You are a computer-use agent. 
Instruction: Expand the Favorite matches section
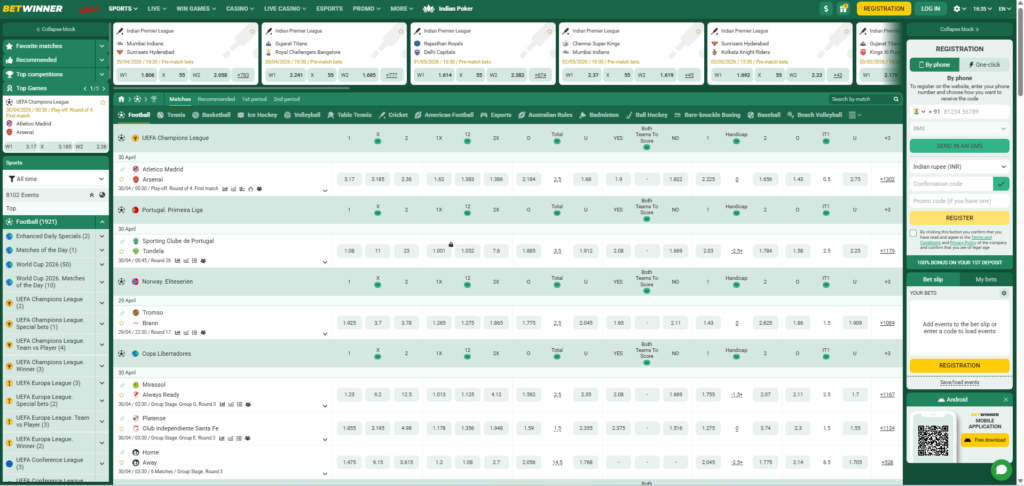(102, 46)
